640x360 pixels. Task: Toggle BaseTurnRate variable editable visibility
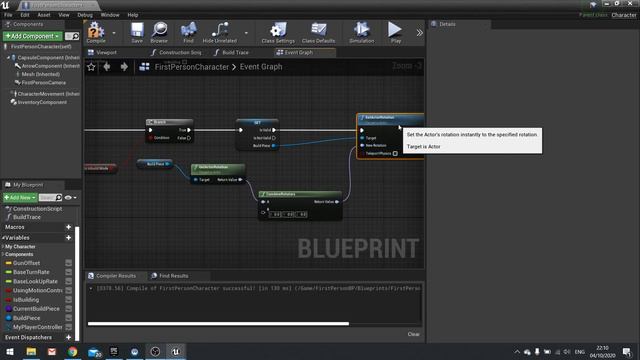(69, 272)
